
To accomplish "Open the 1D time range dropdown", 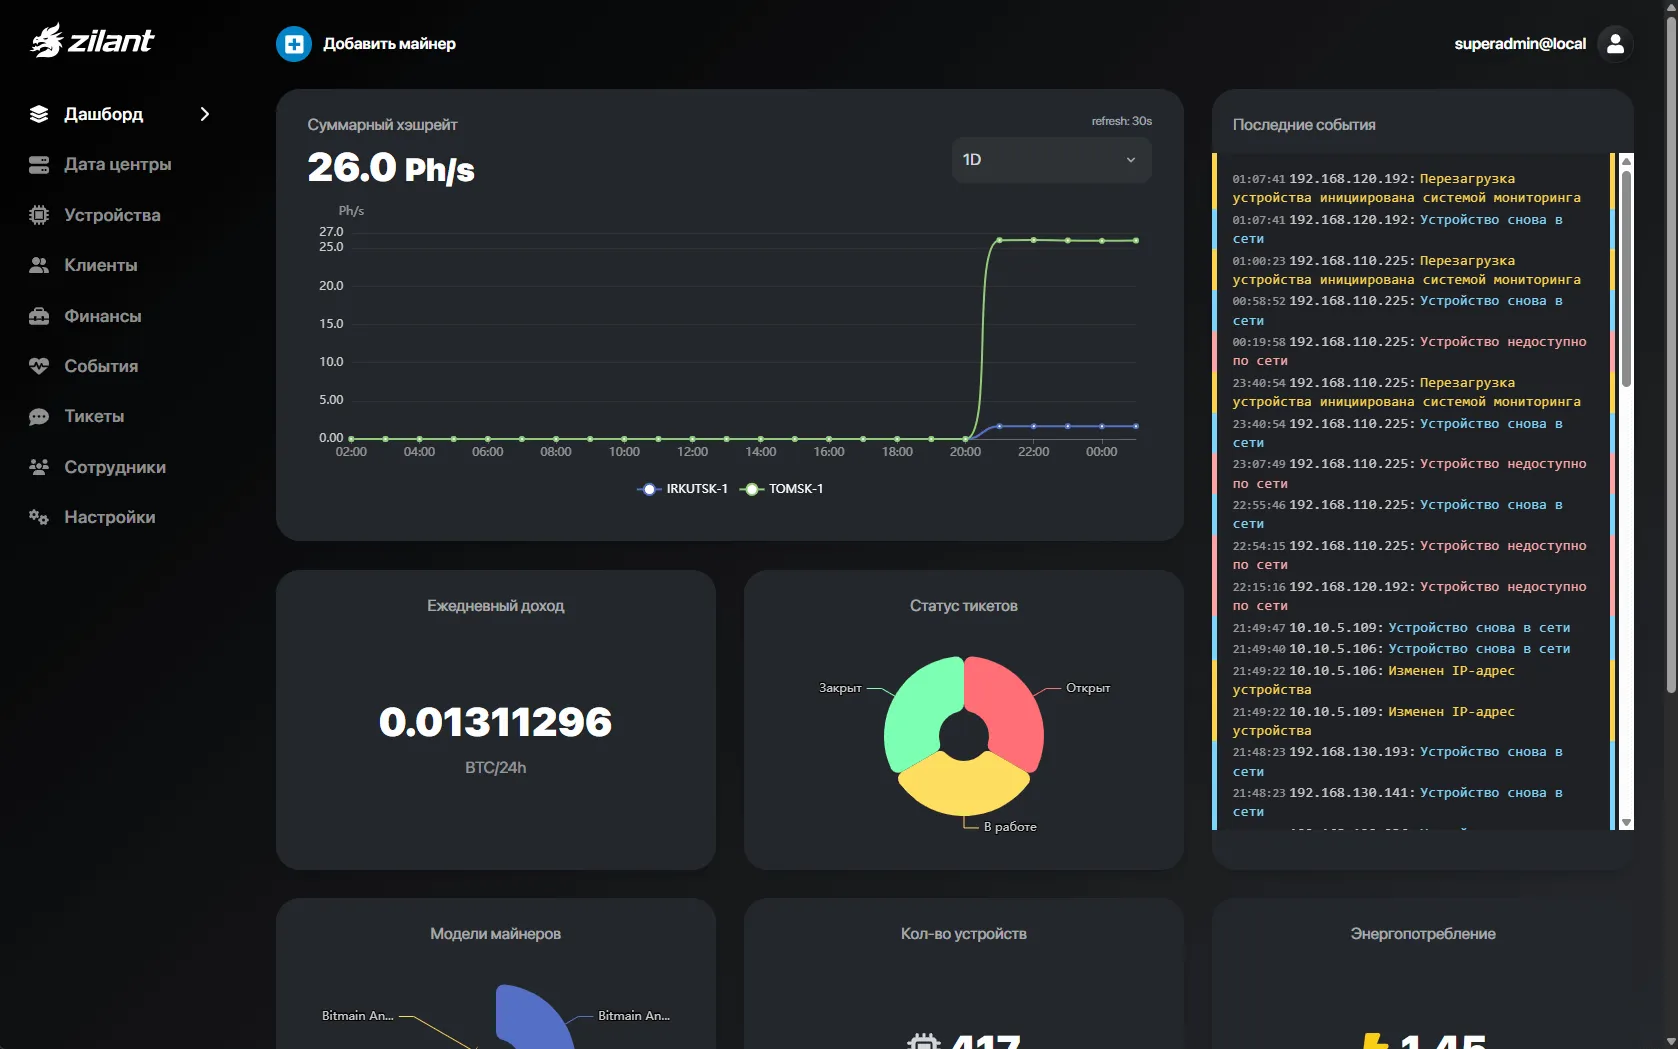I will [1049, 159].
